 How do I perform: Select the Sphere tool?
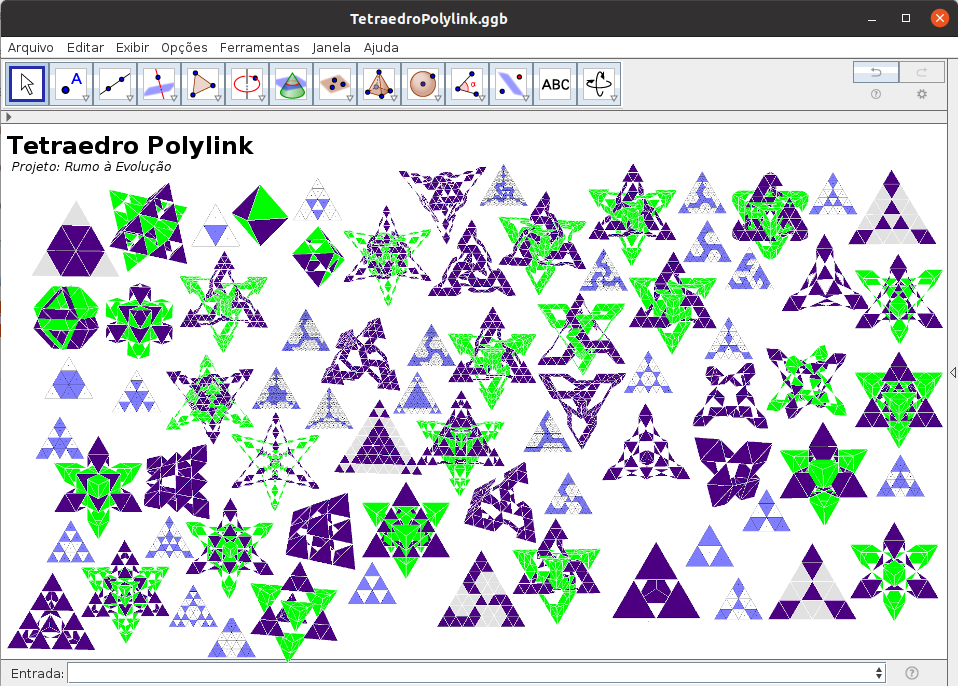coord(423,84)
